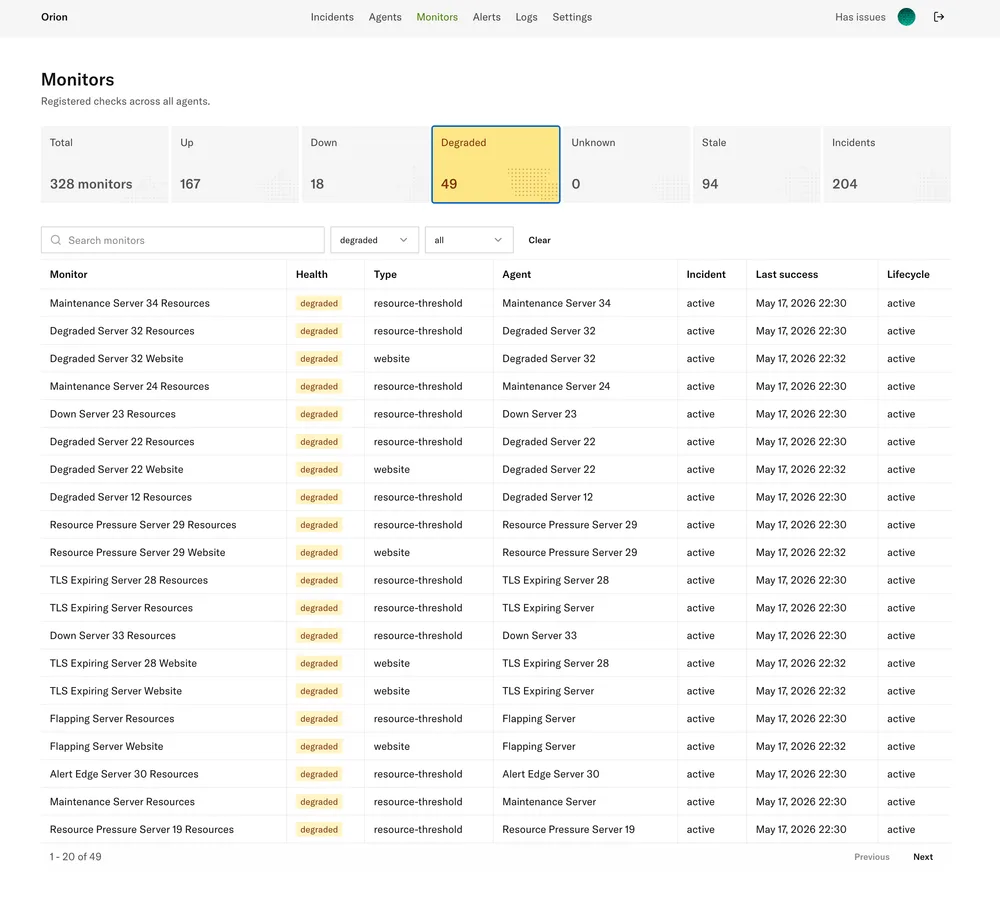
Task: Switch to the Alerts section
Action: [487, 17]
